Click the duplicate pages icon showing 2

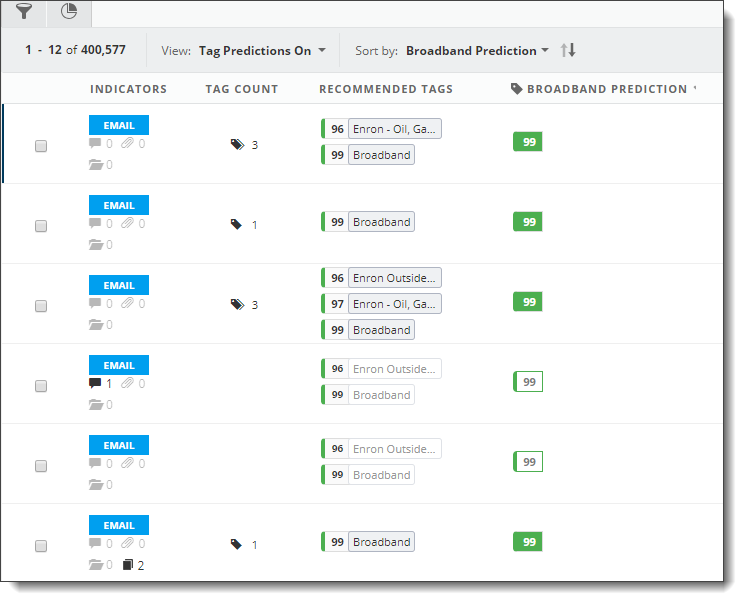click(128, 565)
